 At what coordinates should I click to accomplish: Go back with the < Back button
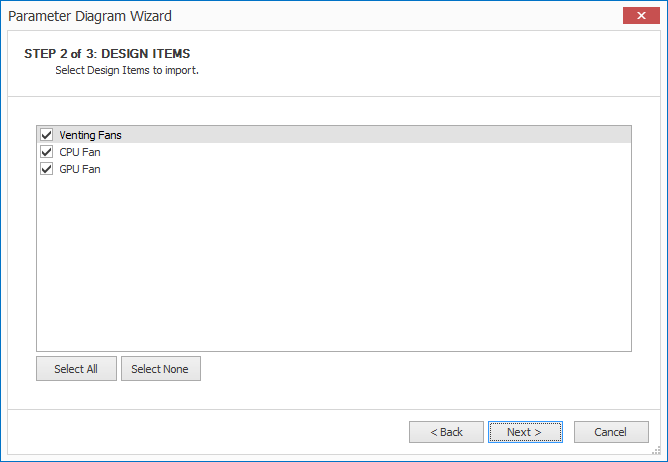point(446,432)
